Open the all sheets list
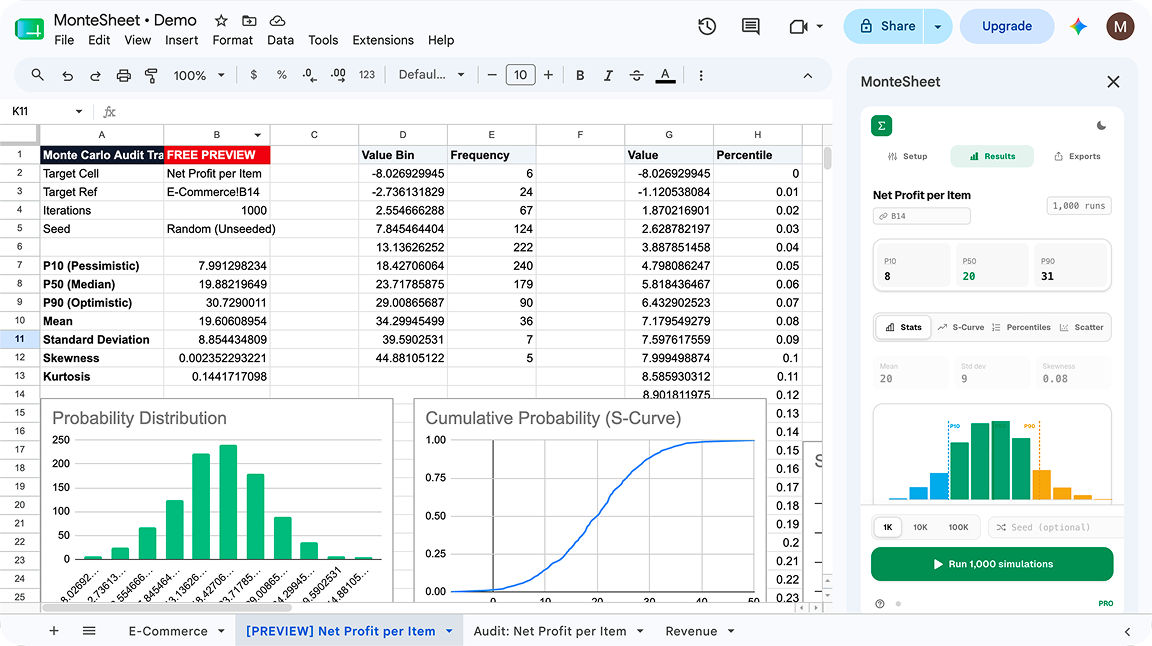Image resolution: width=1152 pixels, height=646 pixels. tap(89, 631)
